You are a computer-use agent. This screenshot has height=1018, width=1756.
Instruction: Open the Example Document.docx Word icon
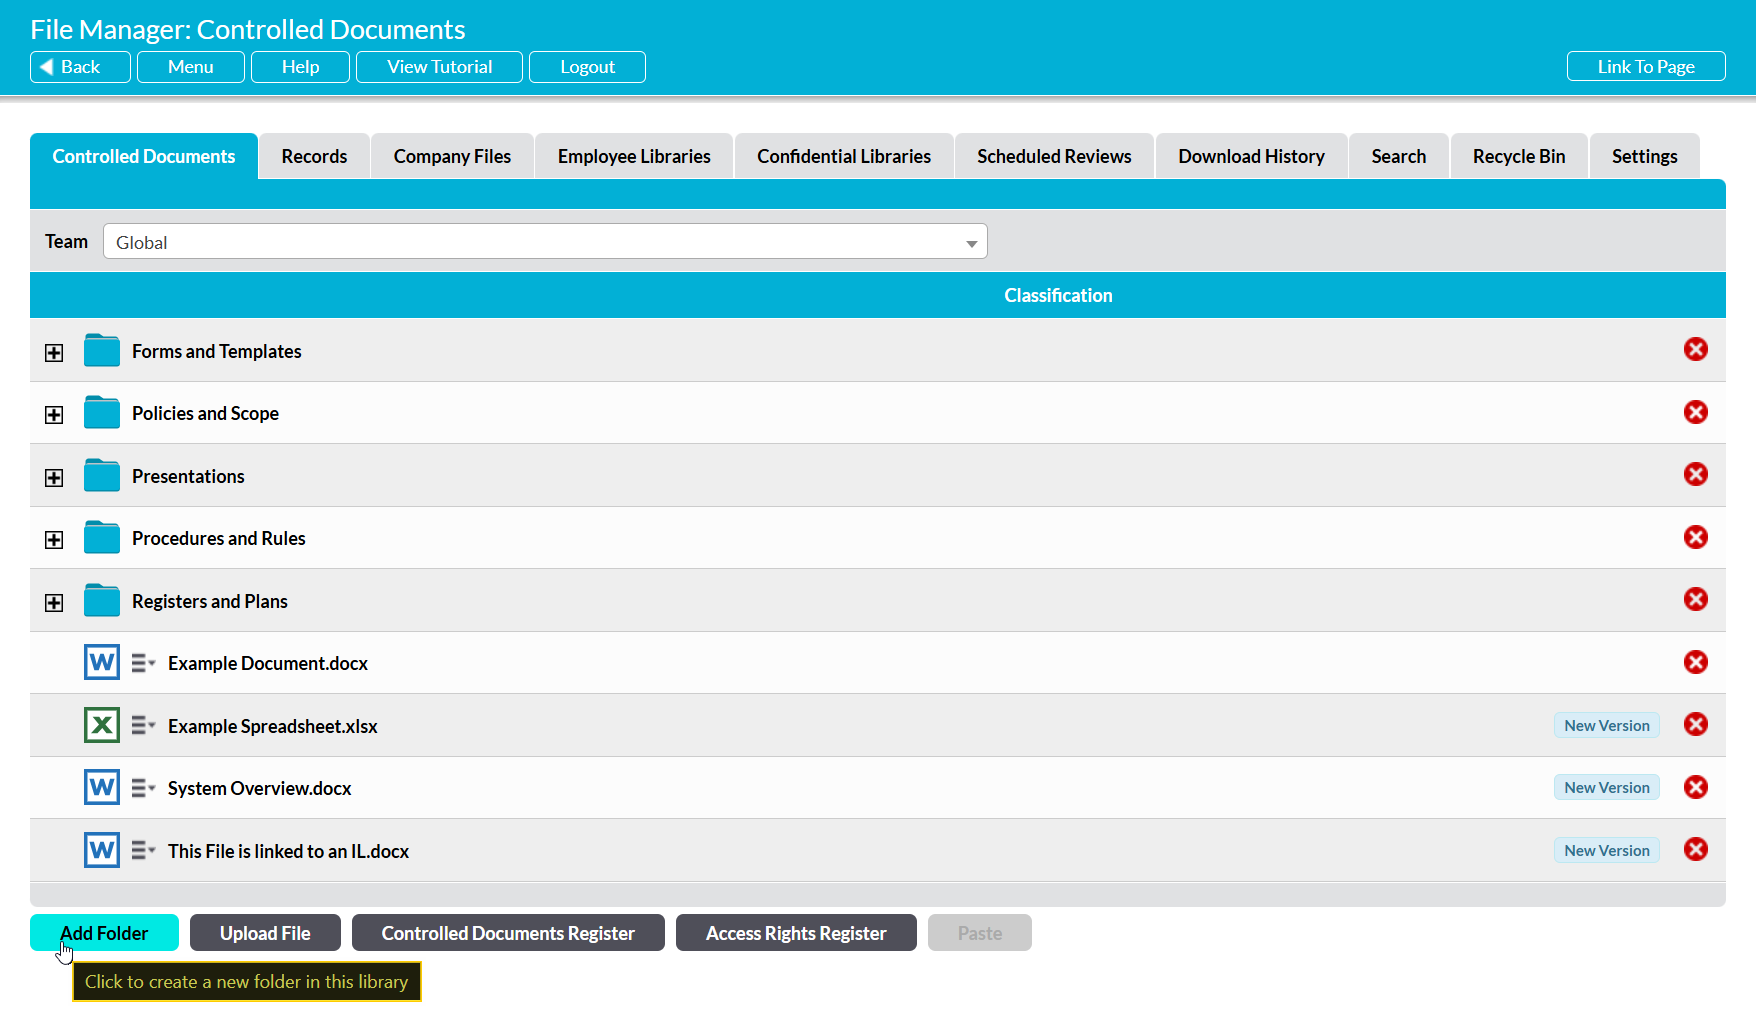102,663
